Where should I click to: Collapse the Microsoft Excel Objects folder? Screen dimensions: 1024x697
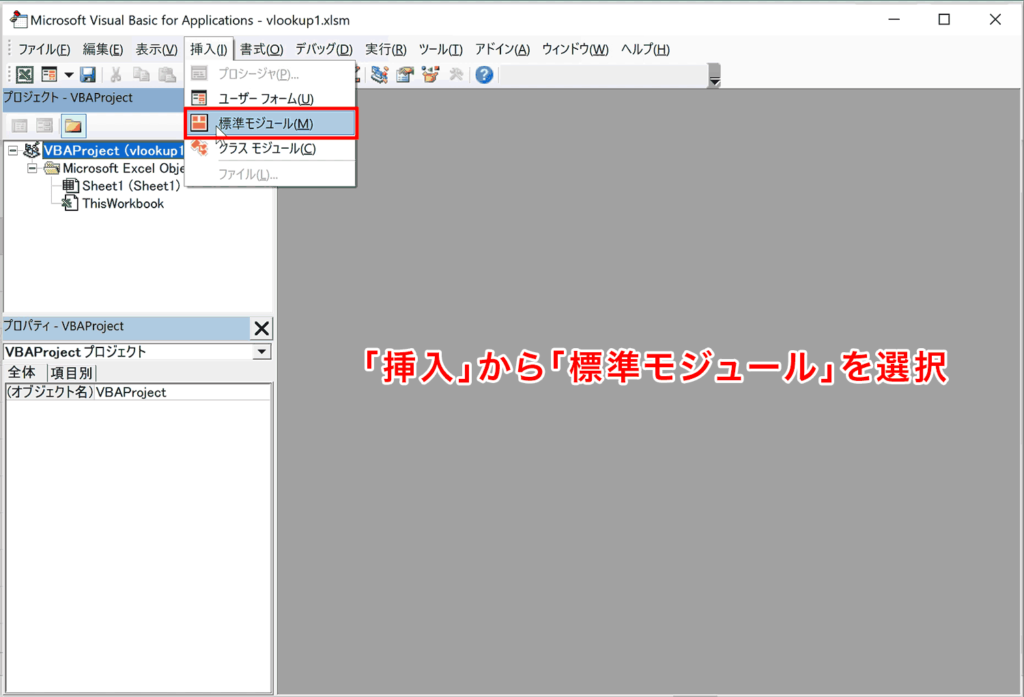click(31, 168)
